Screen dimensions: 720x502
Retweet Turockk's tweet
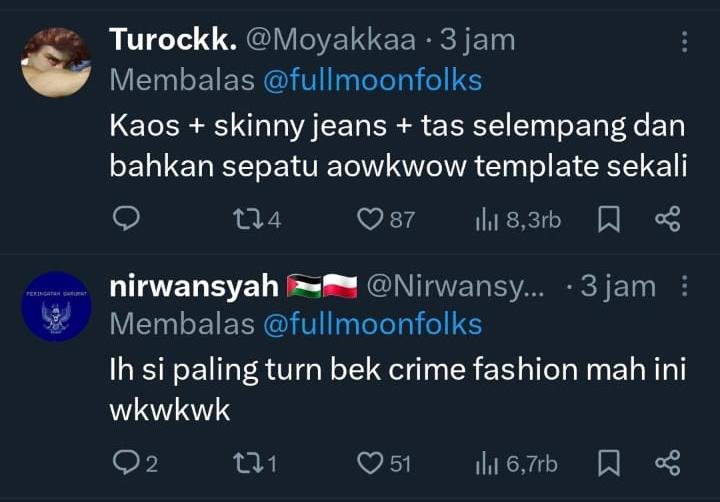244,219
